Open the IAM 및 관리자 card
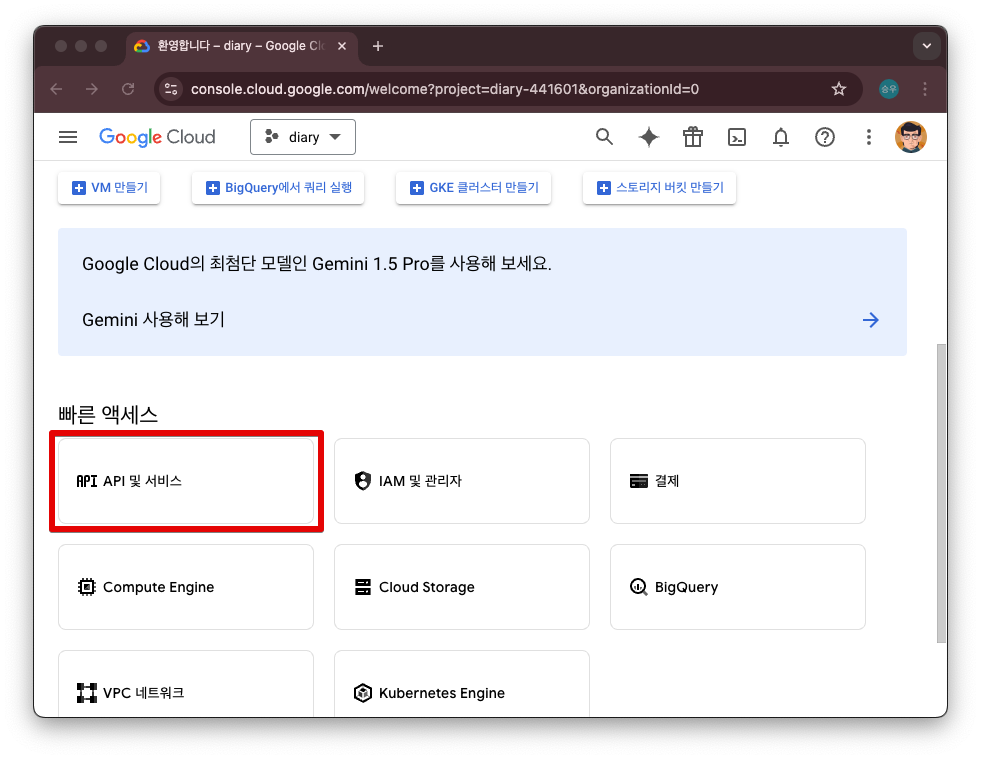Image resolution: width=981 pixels, height=759 pixels. [462, 481]
